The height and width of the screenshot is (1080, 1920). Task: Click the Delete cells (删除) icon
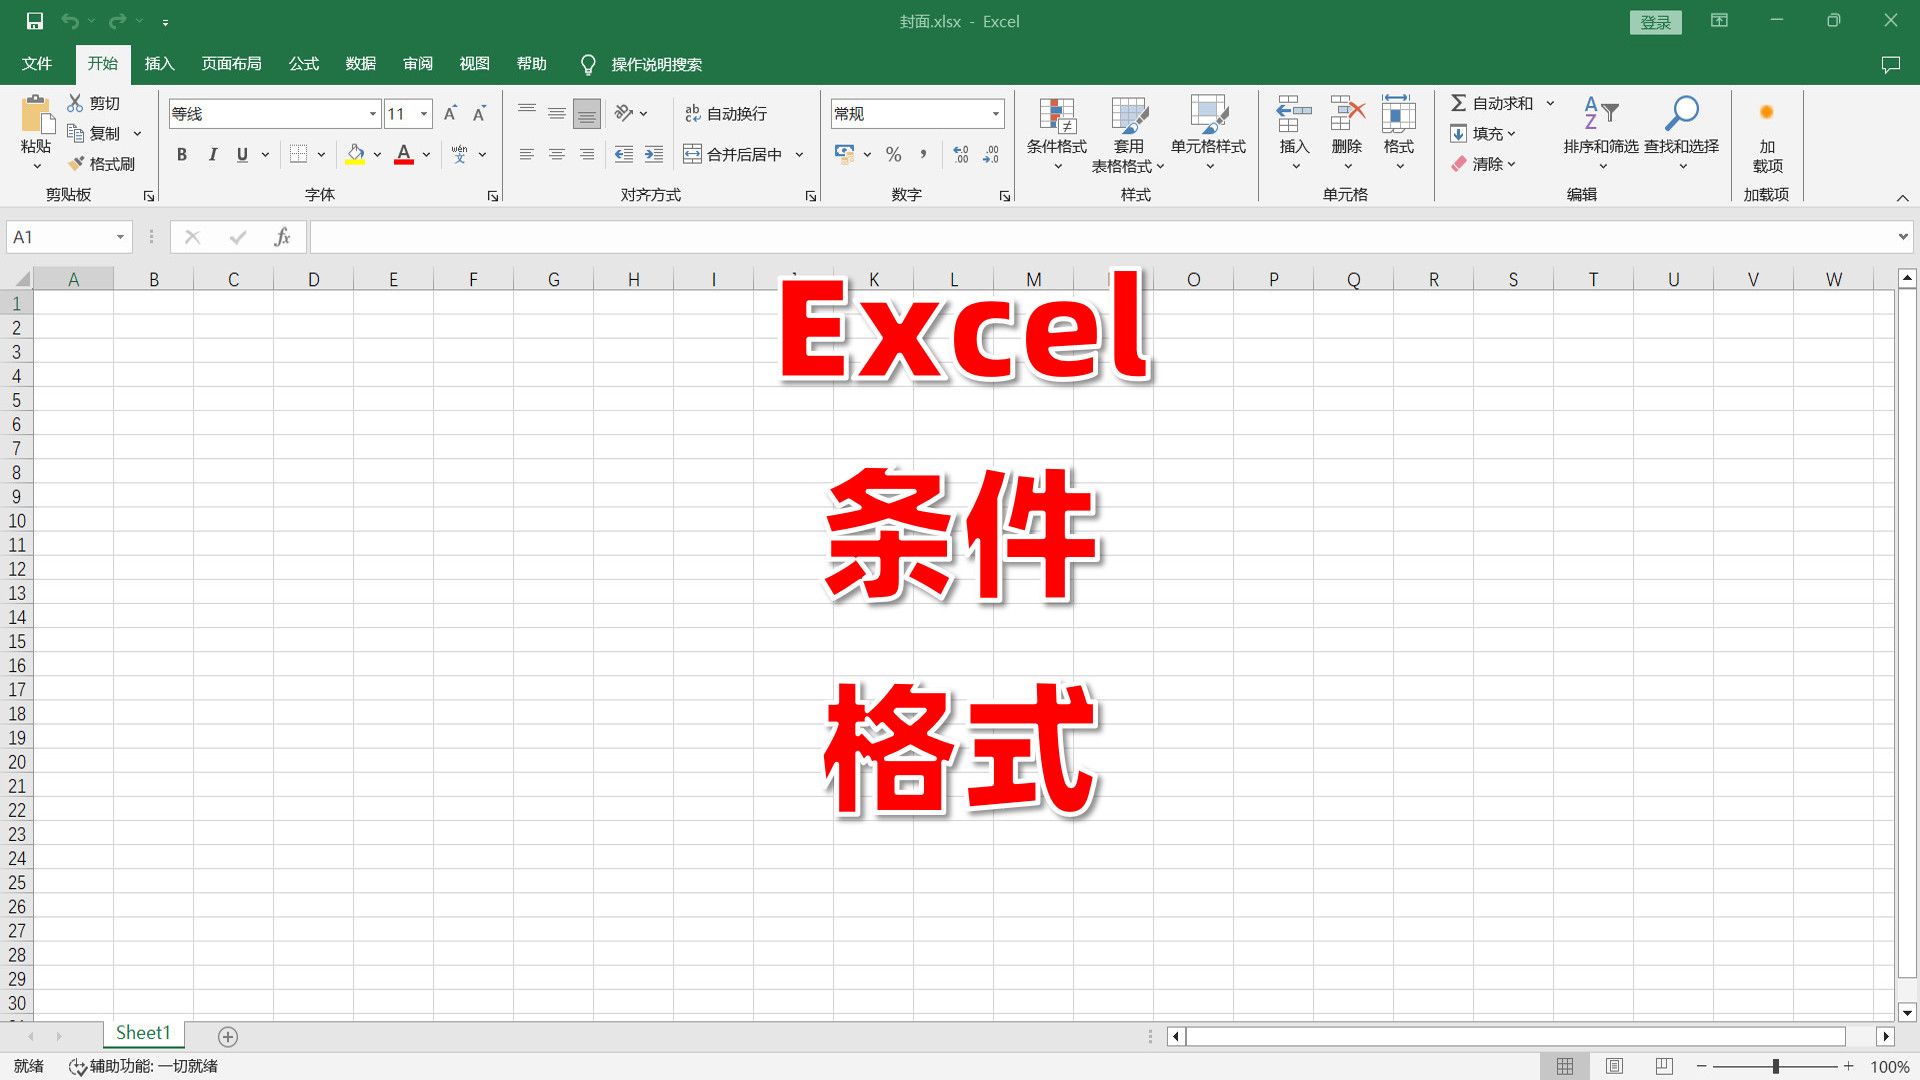pos(1347,114)
